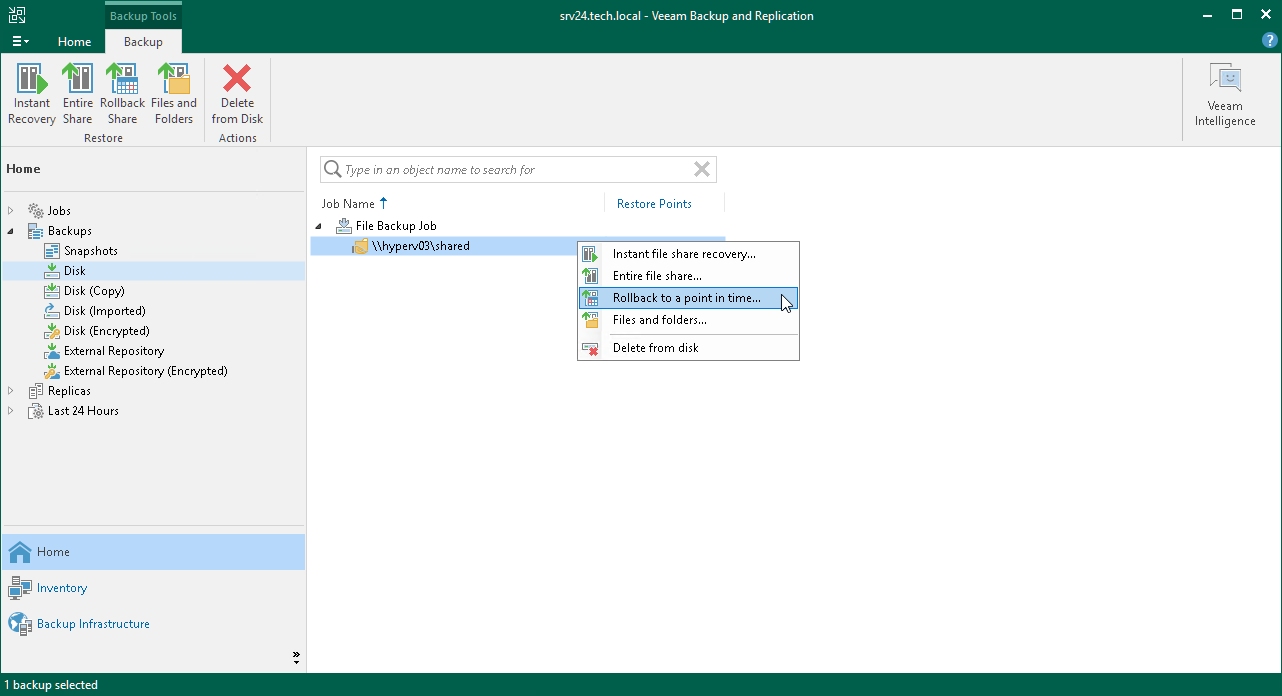Click the Files and Folders restore icon
Image resolution: width=1282 pixels, height=696 pixels.
(174, 90)
